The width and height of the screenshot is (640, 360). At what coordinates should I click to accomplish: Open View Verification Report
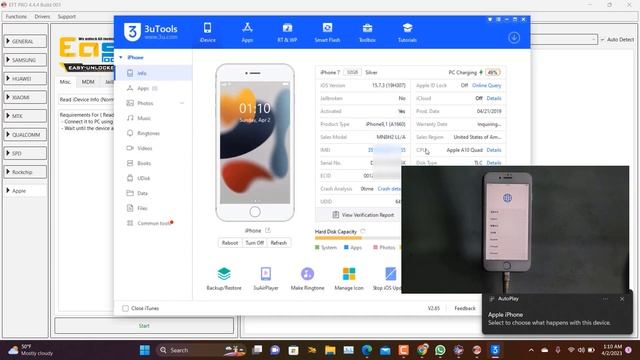pos(364,215)
